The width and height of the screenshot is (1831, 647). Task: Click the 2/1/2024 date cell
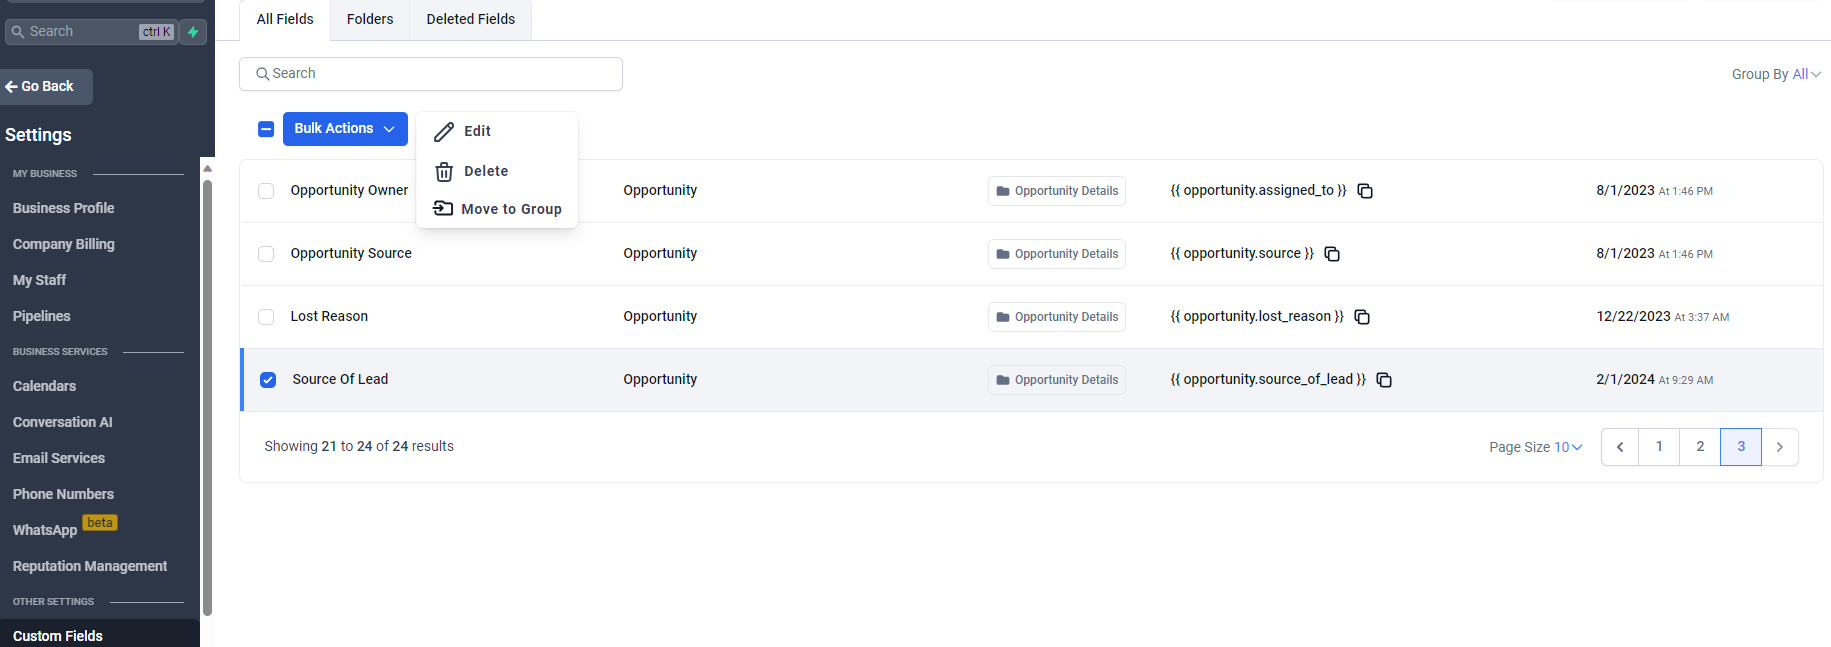coord(1654,380)
